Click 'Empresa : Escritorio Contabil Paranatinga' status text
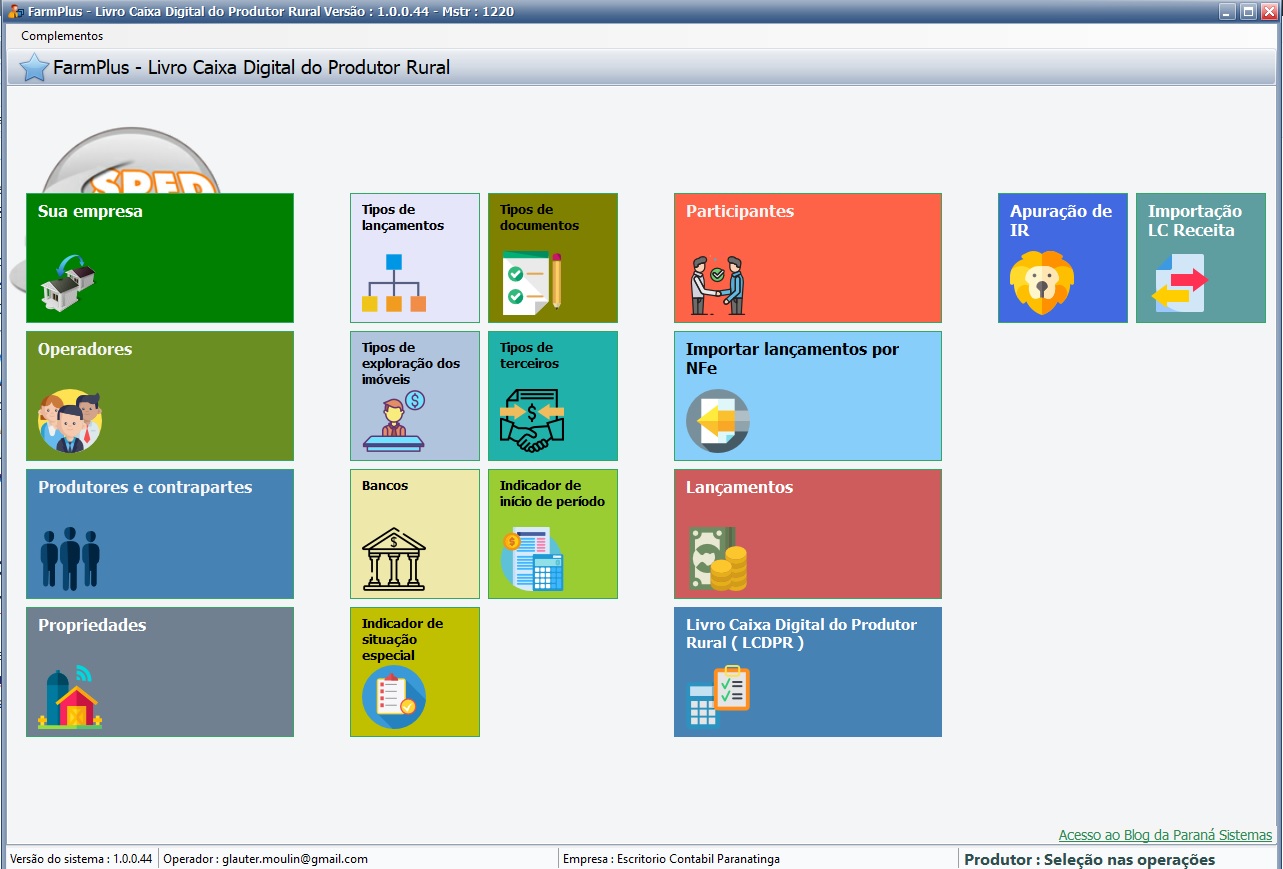Viewport: 1283px width, 869px height. (671, 859)
